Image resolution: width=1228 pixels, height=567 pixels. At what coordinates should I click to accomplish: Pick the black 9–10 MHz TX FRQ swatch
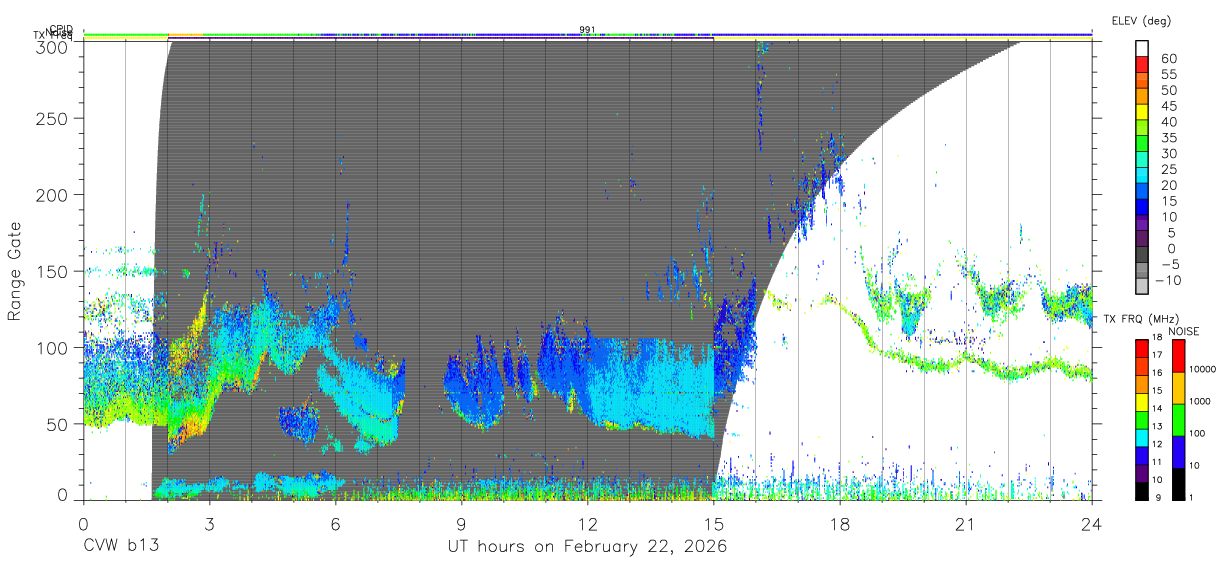pos(1142,490)
